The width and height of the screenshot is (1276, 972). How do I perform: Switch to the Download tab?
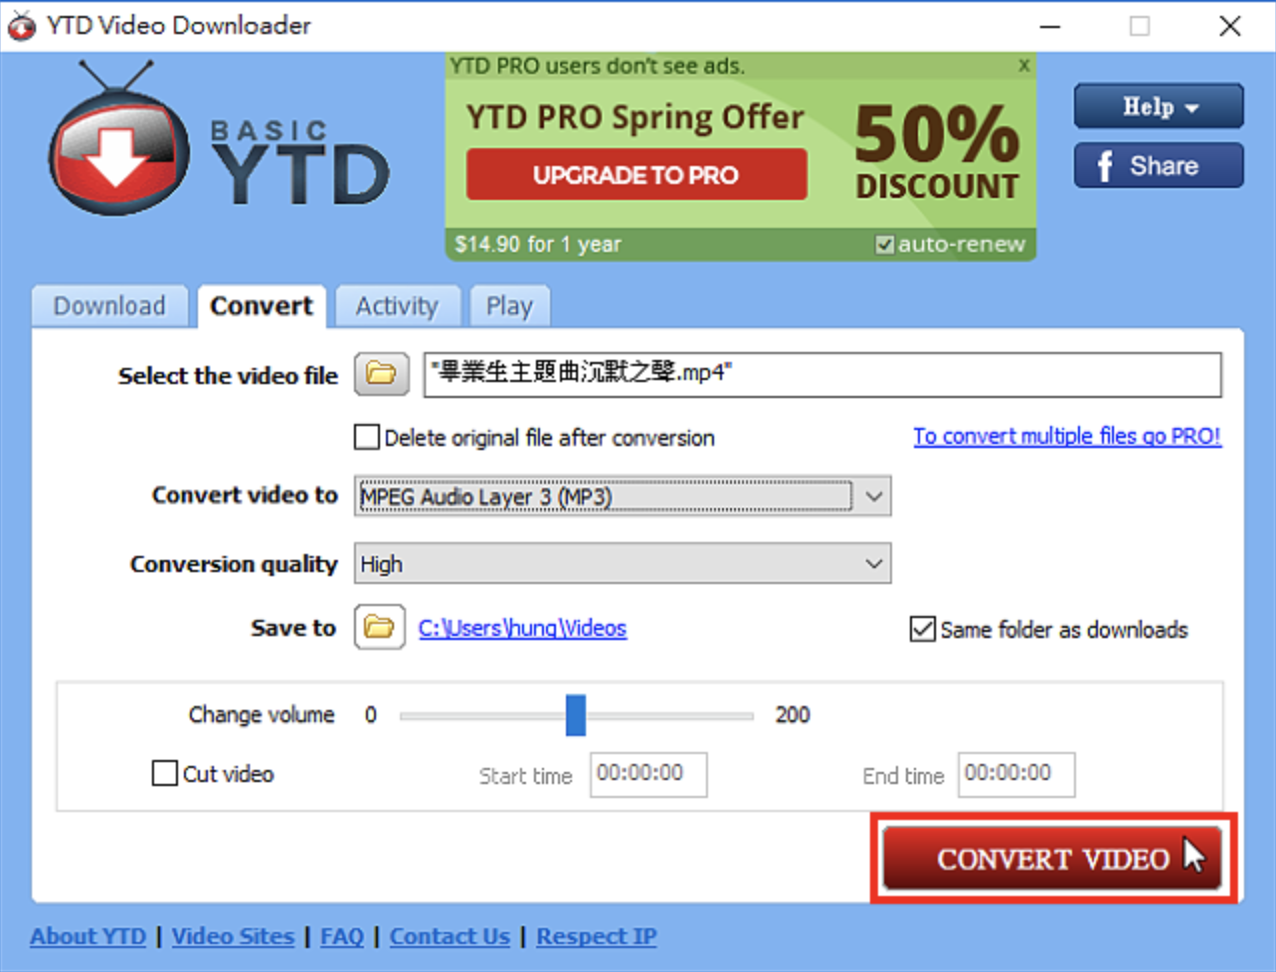[x=110, y=306]
